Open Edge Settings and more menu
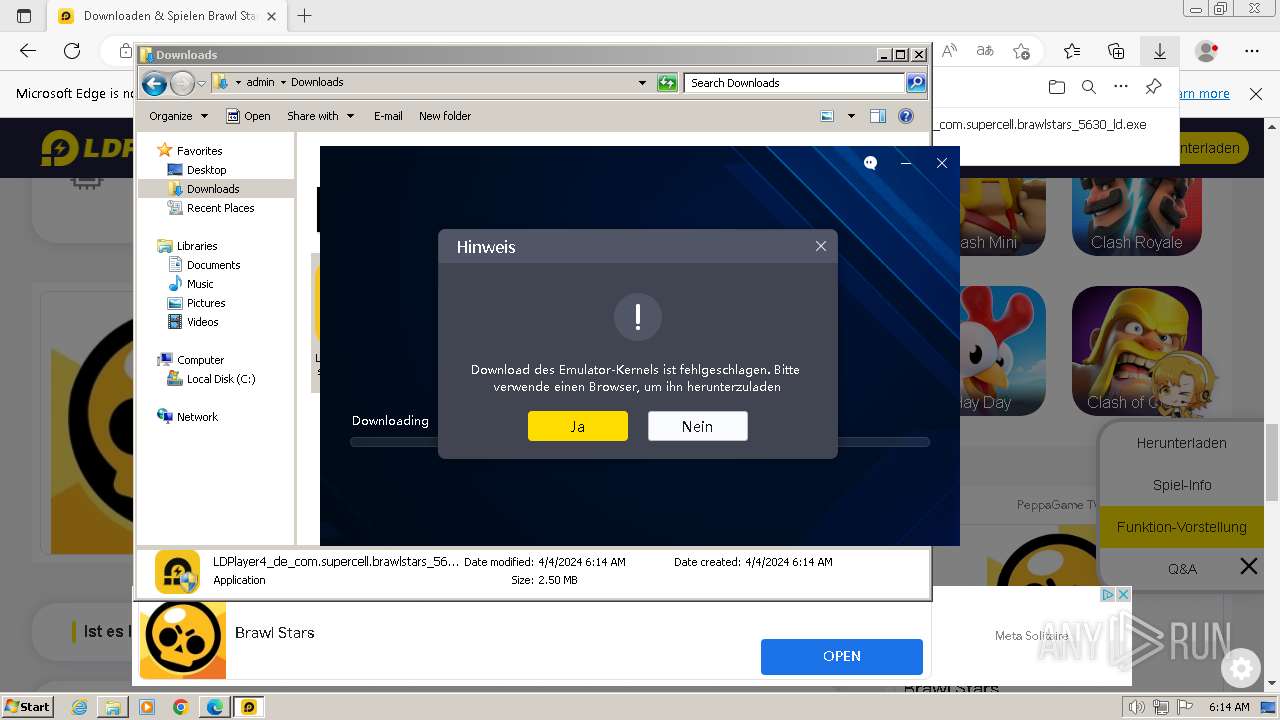This screenshot has height=720, width=1280. 1252,51
